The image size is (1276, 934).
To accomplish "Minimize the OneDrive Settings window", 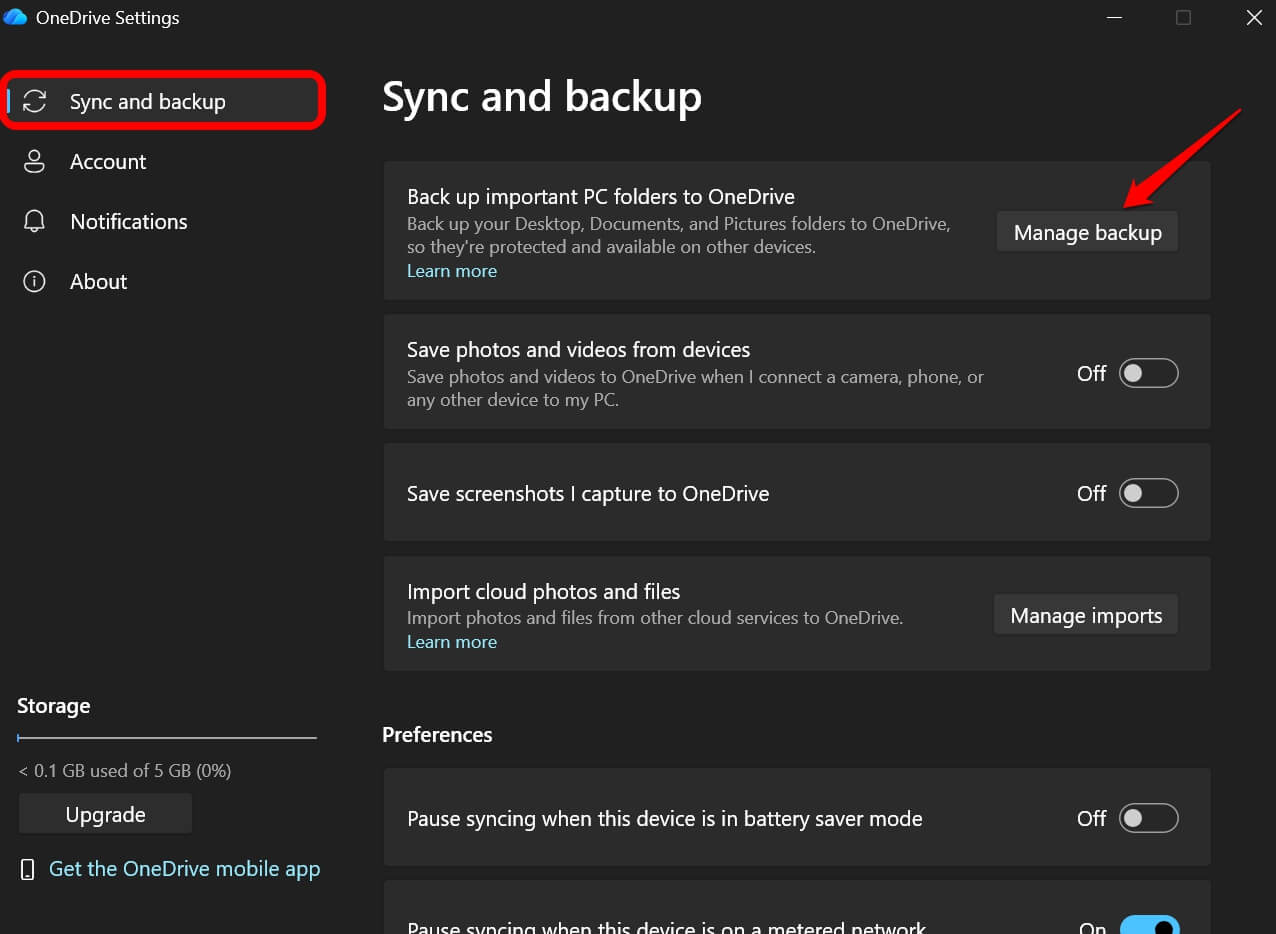I will [1113, 17].
